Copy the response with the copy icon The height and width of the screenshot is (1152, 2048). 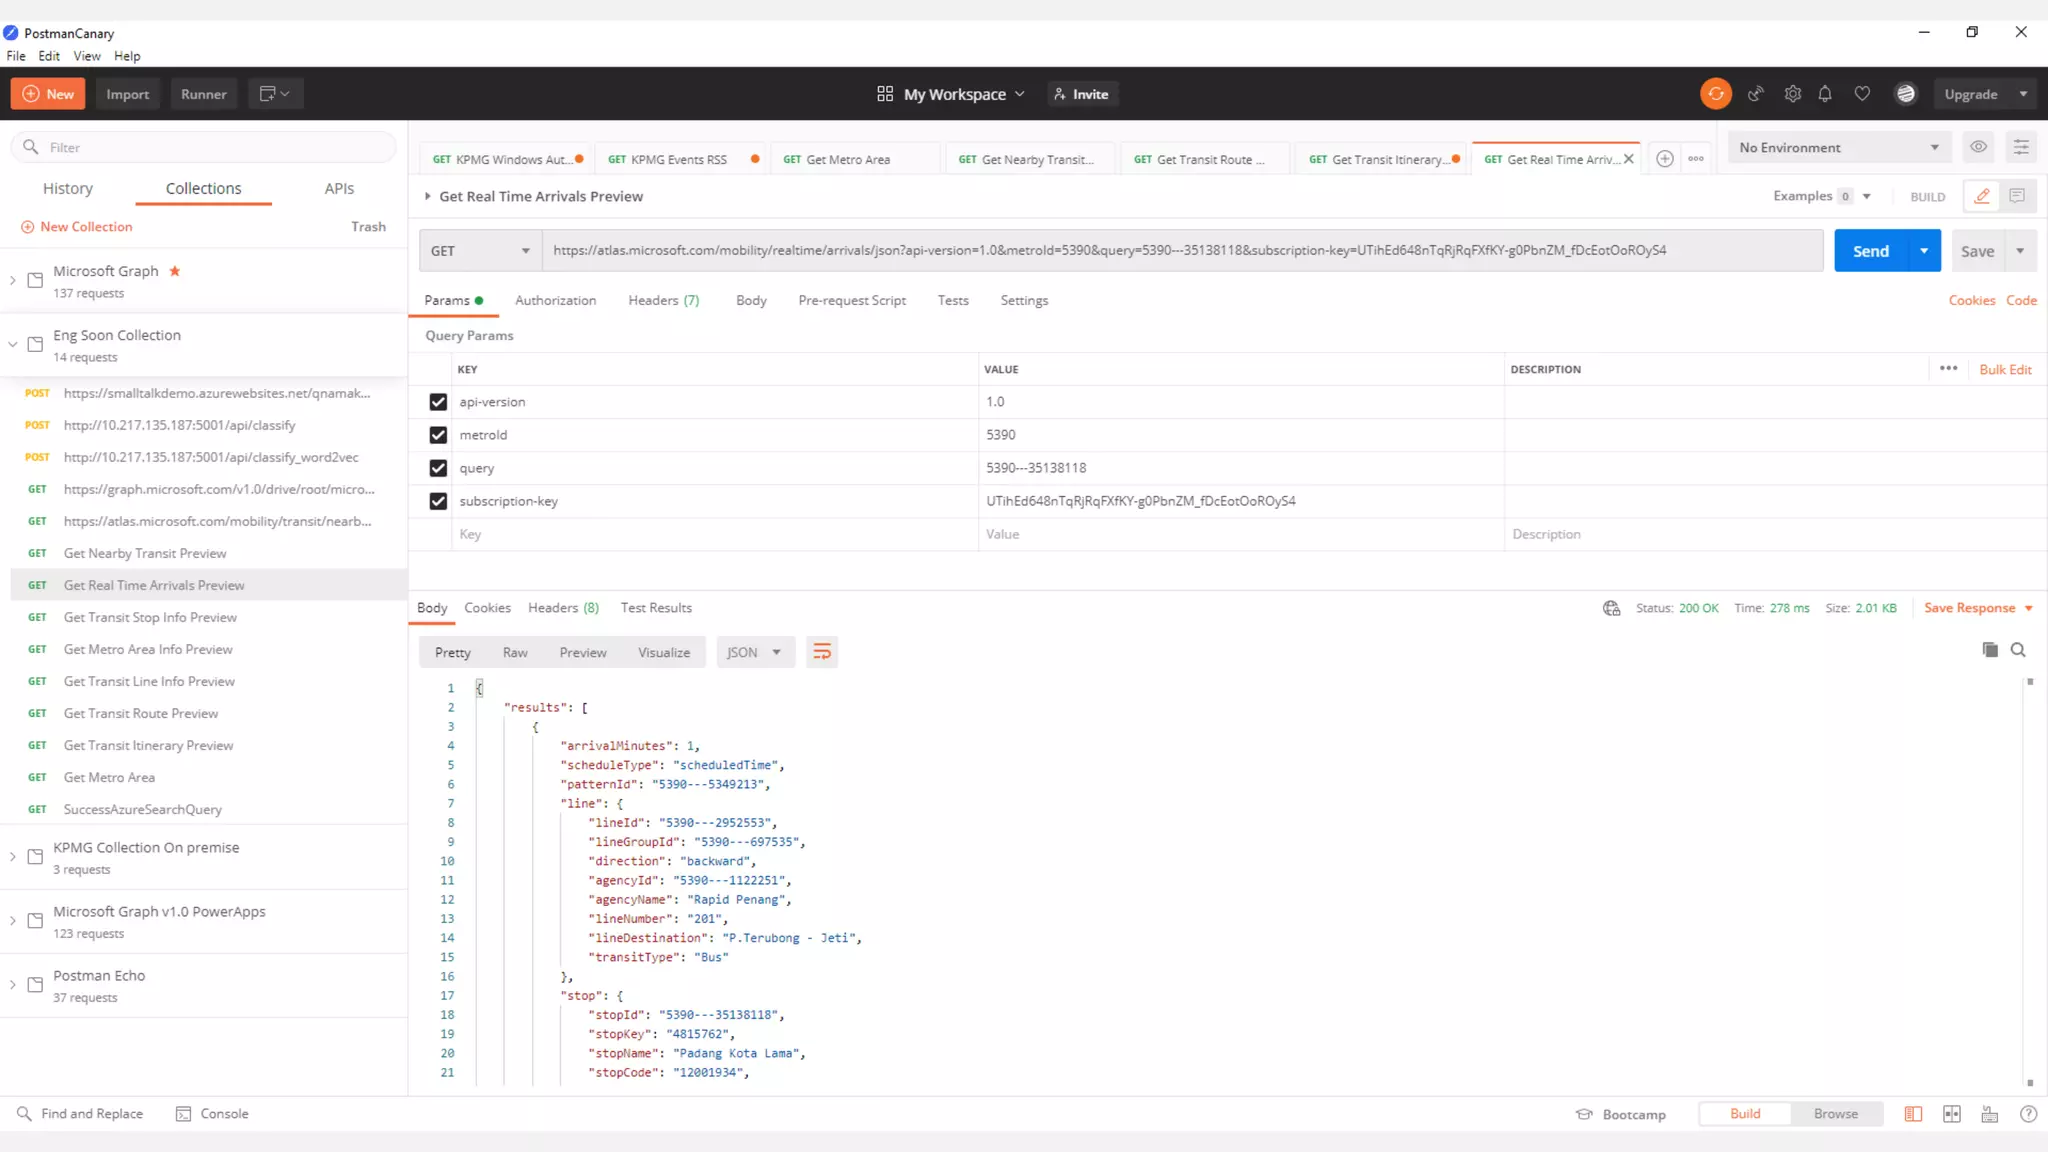(x=1990, y=650)
